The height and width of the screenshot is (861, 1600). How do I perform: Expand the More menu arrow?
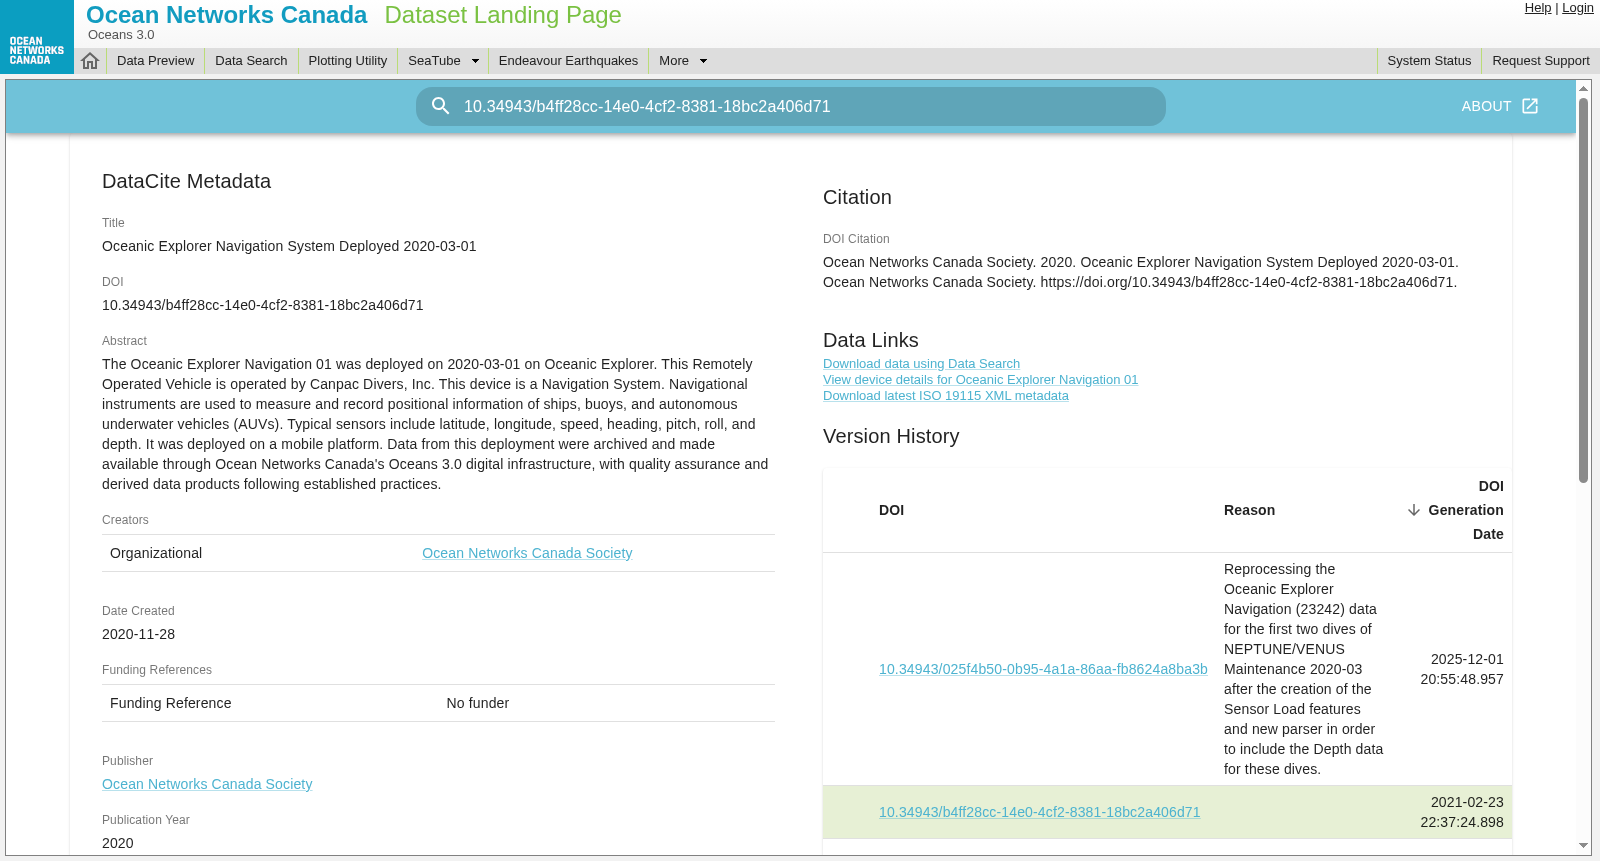click(703, 61)
